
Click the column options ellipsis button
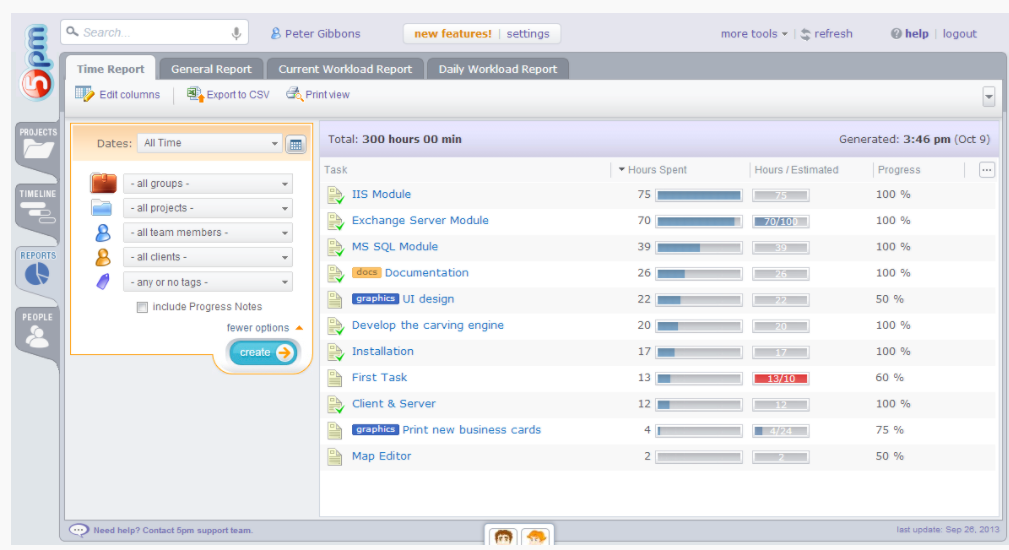click(x=987, y=170)
